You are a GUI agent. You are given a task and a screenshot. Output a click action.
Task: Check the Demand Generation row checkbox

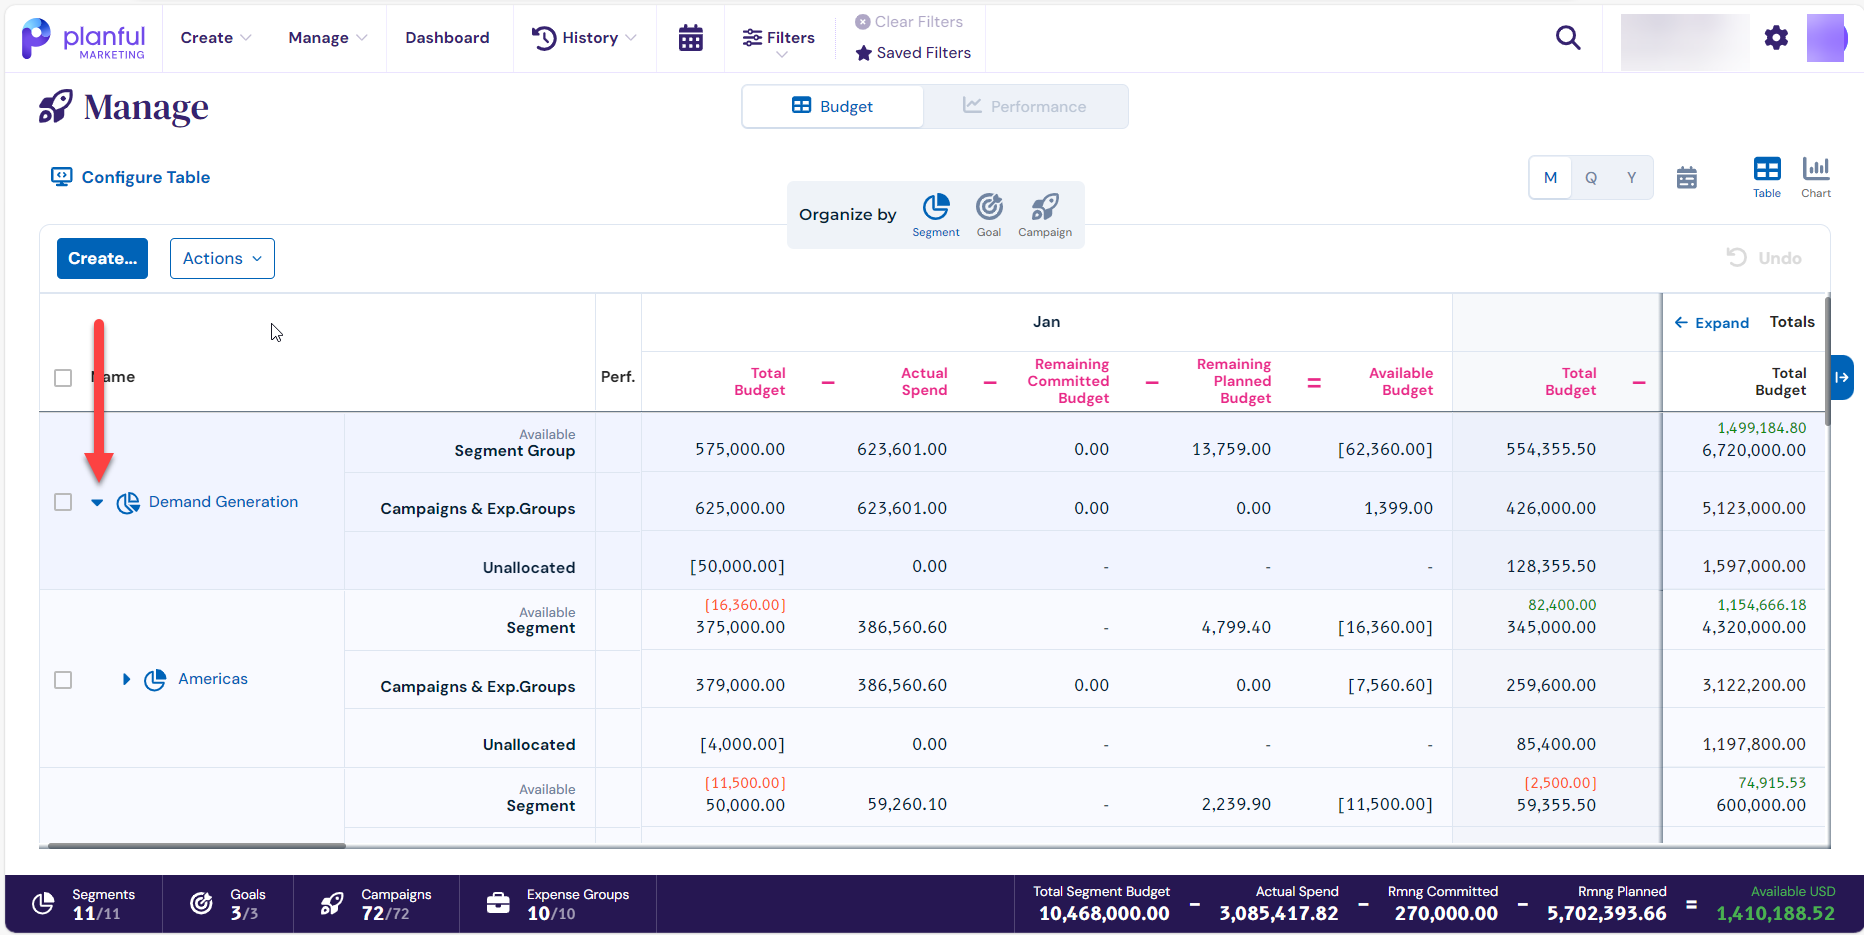click(63, 502)
